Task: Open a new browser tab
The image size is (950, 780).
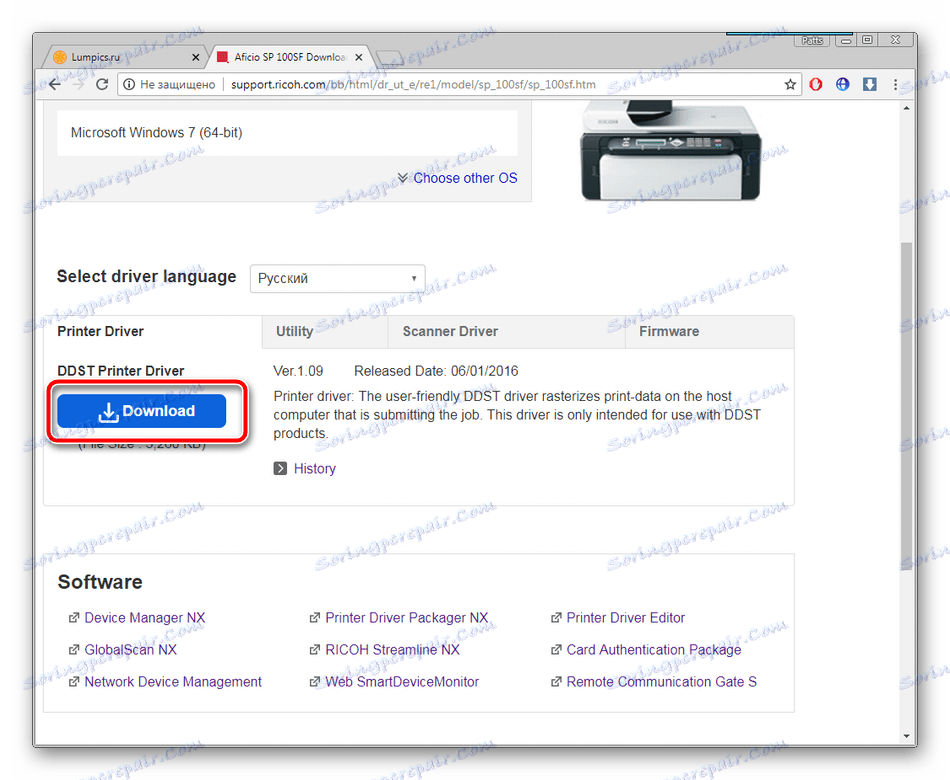Action: pos(389,58)
